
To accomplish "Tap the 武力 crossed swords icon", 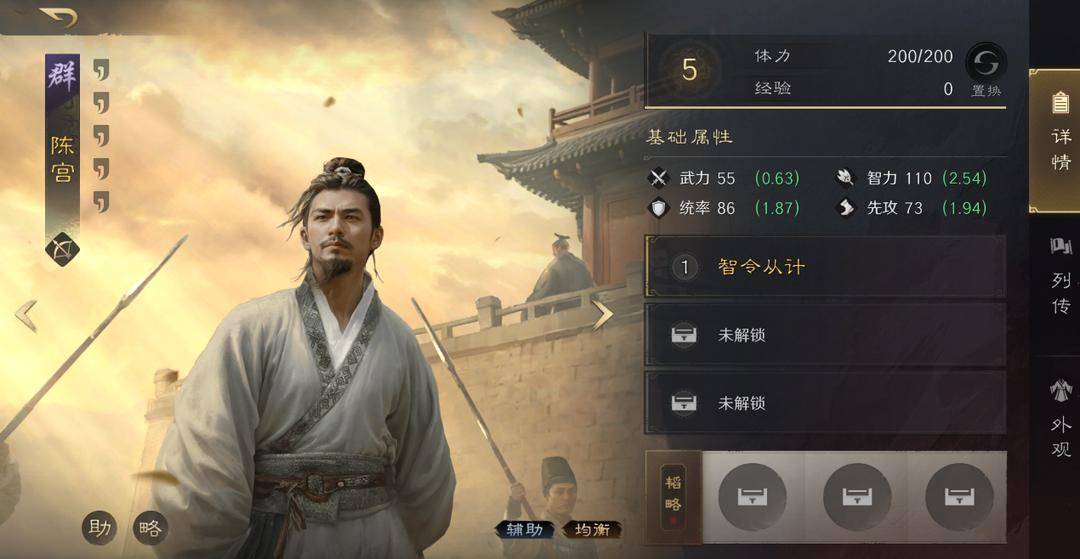I will (x=659, y=178).
